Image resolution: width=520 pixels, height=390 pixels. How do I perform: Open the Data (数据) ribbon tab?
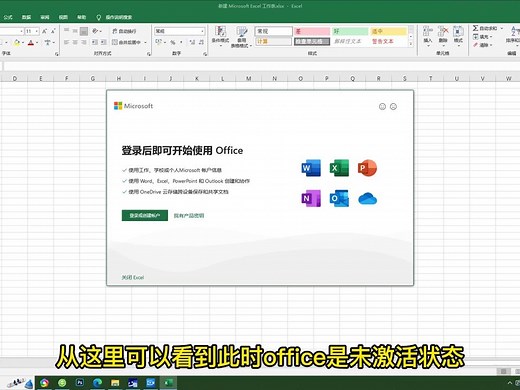coord(26,17)
